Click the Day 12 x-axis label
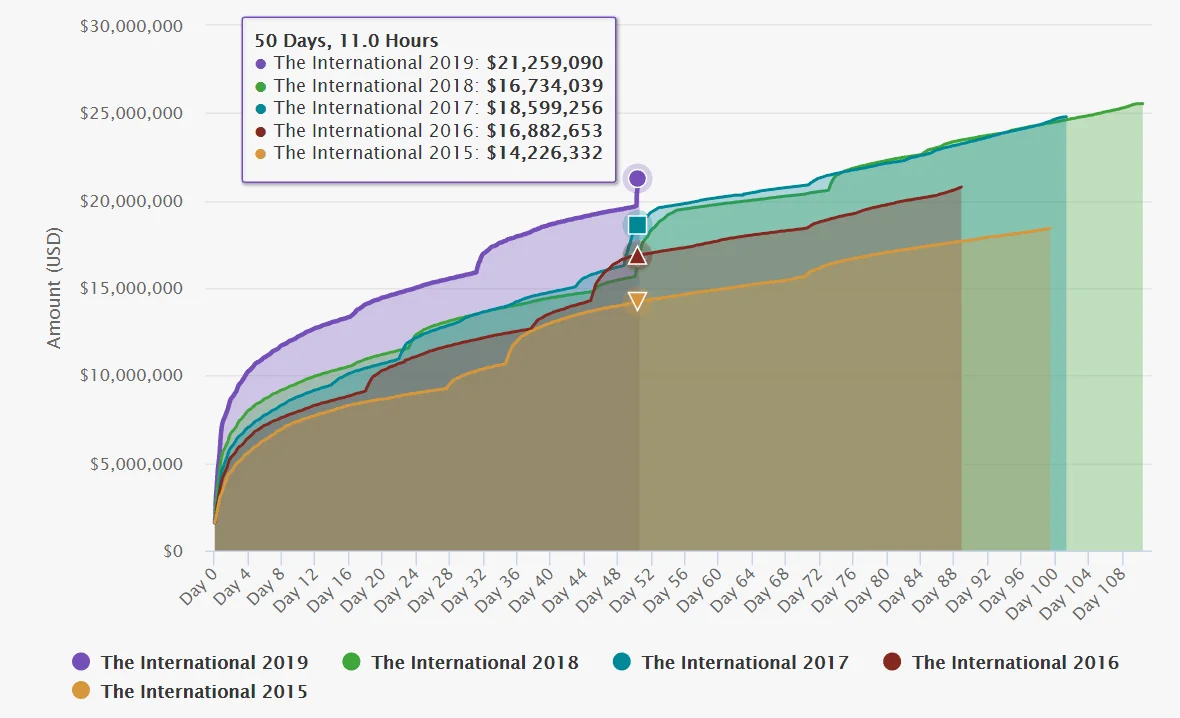This screenshot has width=1180, height=718. click(295, 589)
